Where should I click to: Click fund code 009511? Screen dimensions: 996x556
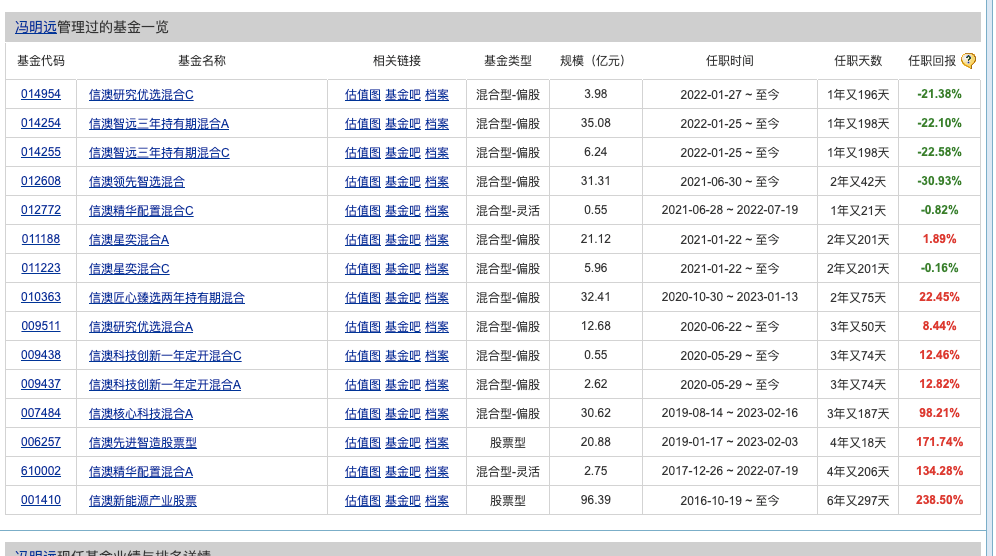(x=41, y=327)
